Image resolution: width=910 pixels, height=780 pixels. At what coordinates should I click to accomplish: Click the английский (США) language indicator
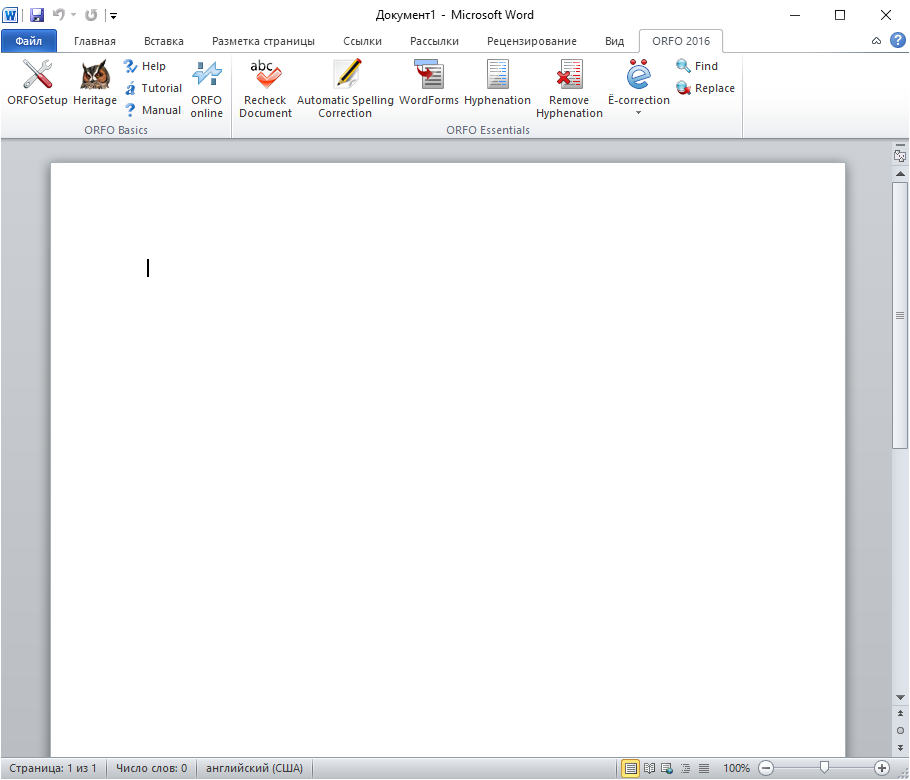click(x=254, y=768)
